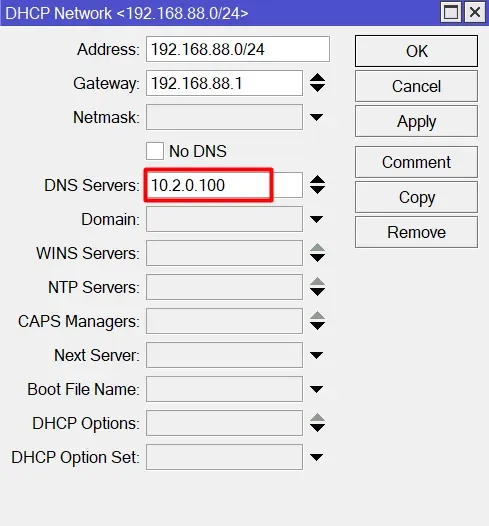489x526 pixels.
Task: Click the OK button
Action: pyautogui.click(x=417, y=51)
